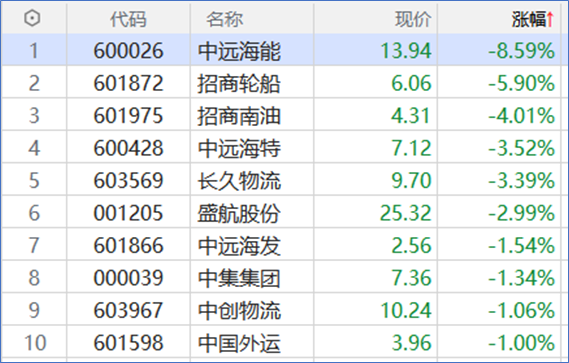The image size is (569, 363).
Task: Click stock name 中远海发
Action: (239, 245)
